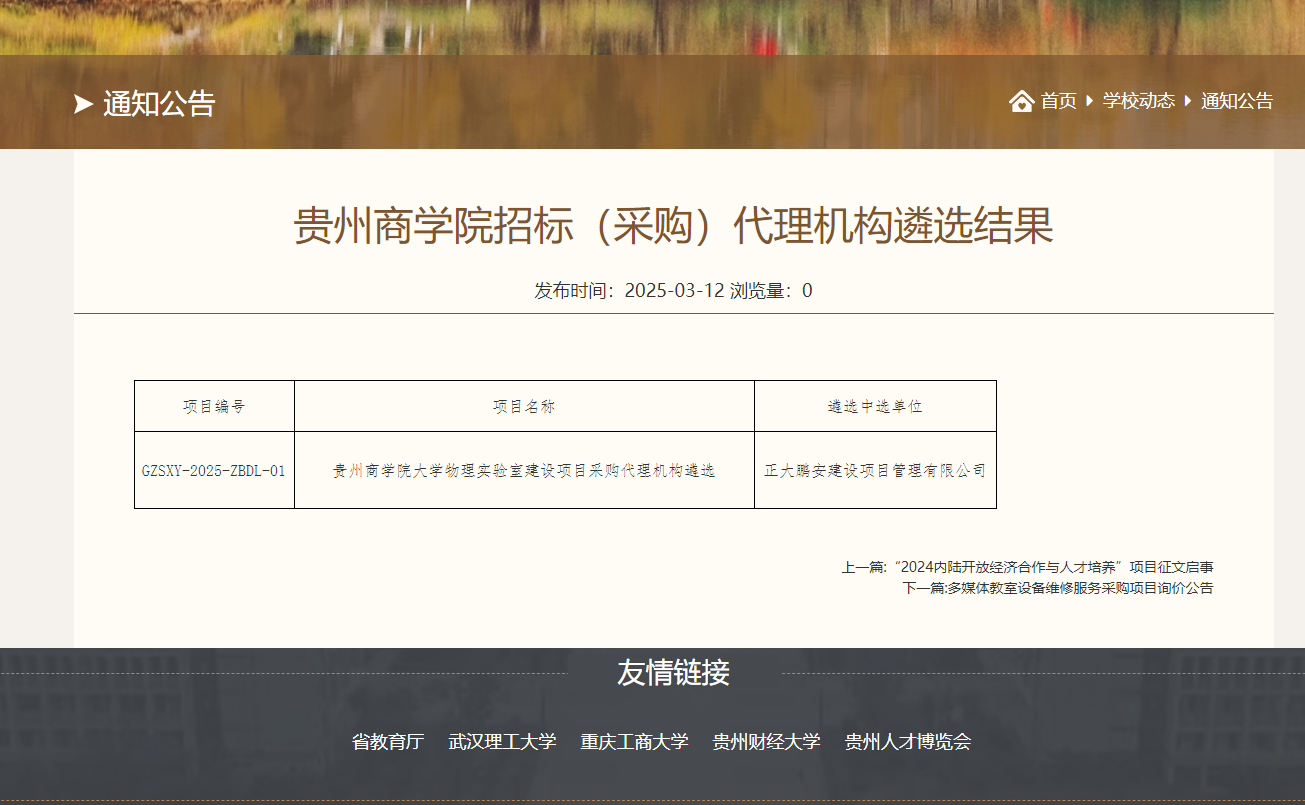
Task: Open the 武汉理工大学 link
Action: [502, 742]
